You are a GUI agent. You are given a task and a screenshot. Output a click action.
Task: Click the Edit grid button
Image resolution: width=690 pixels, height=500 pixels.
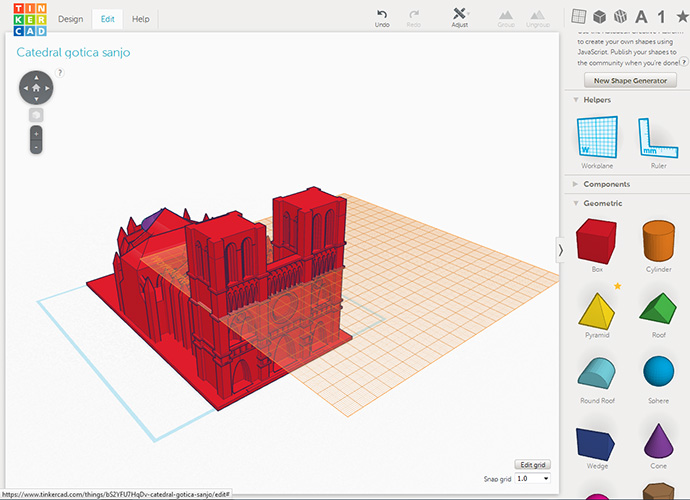pos(532,465)
